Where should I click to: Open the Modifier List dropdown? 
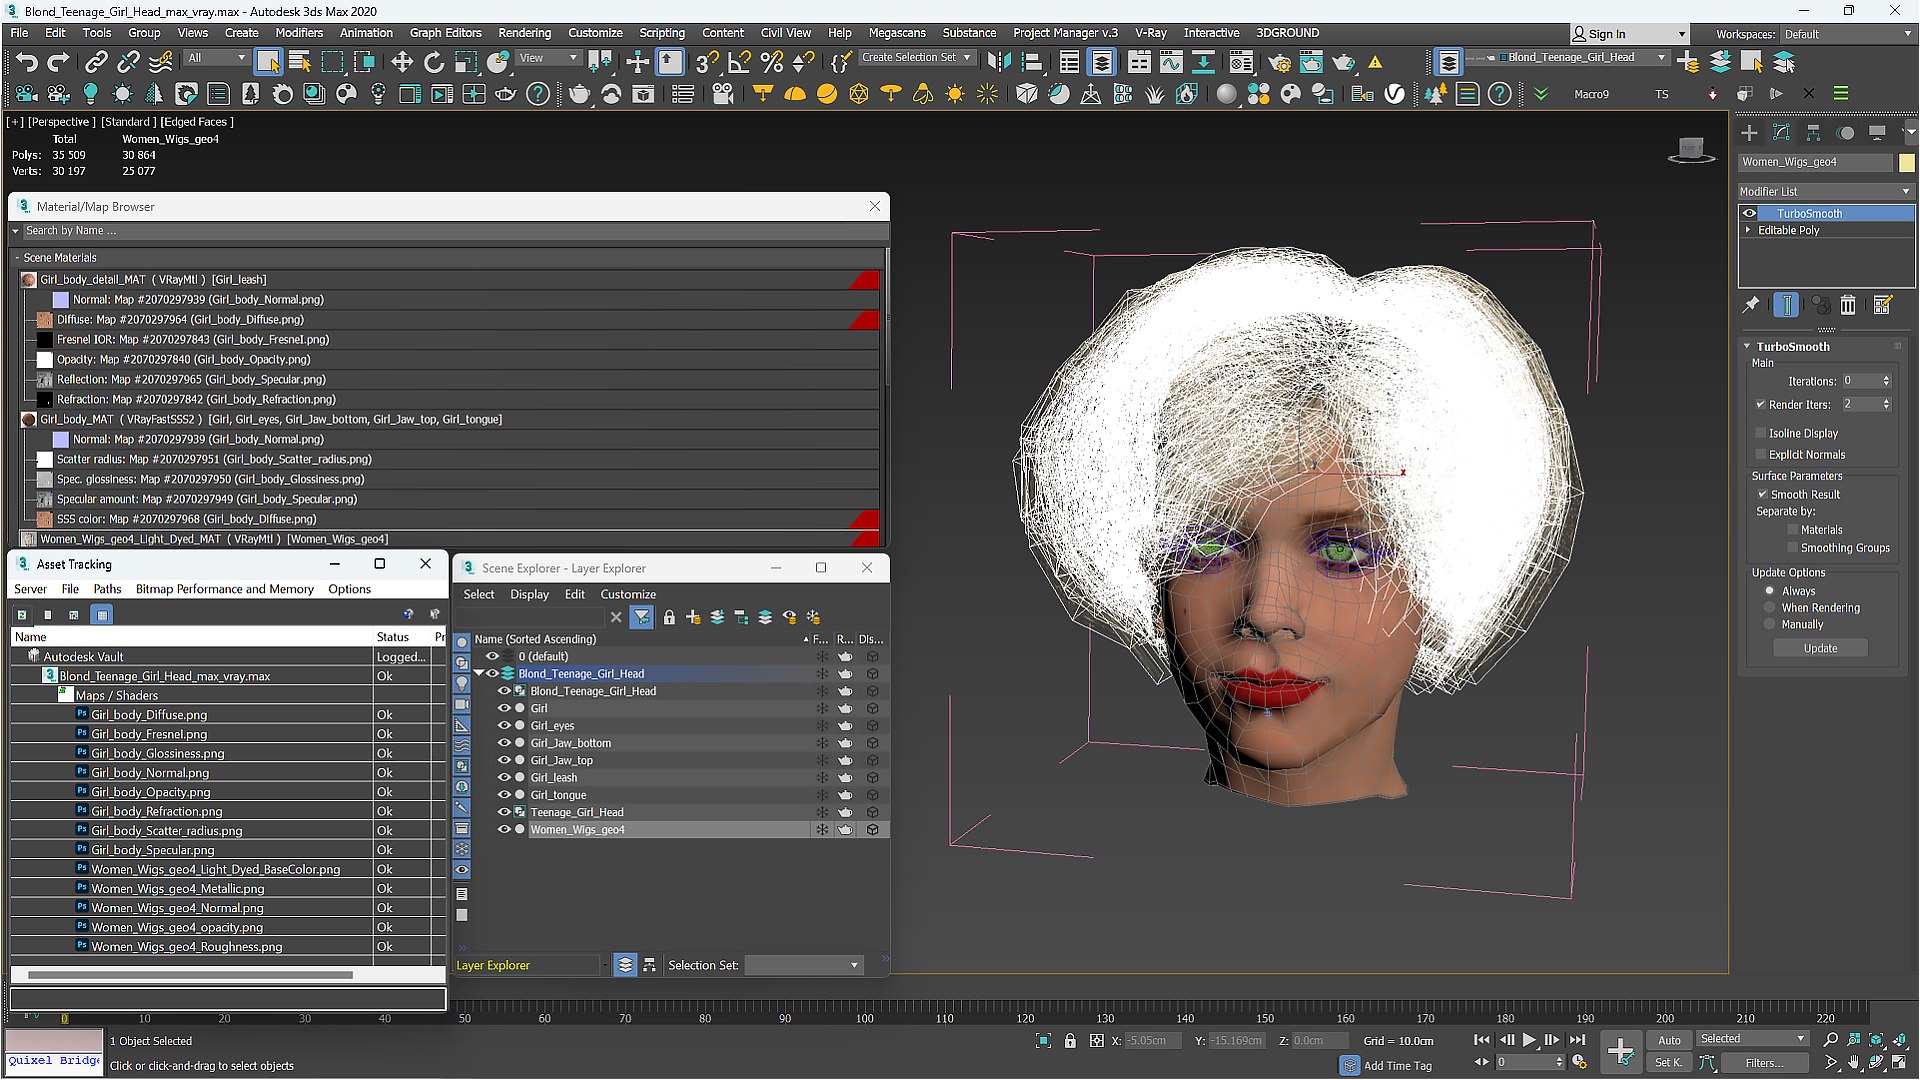coord(1825,191)
